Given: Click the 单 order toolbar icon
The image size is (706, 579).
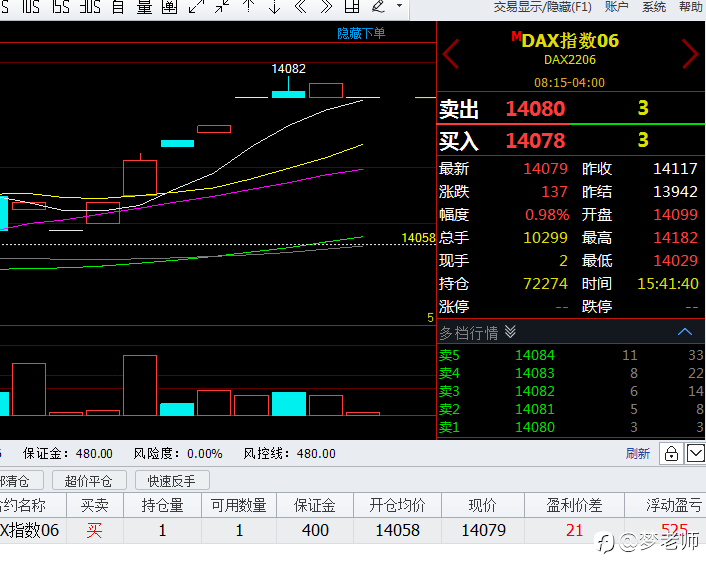Looking at the screenshot, I should point(169,7).
